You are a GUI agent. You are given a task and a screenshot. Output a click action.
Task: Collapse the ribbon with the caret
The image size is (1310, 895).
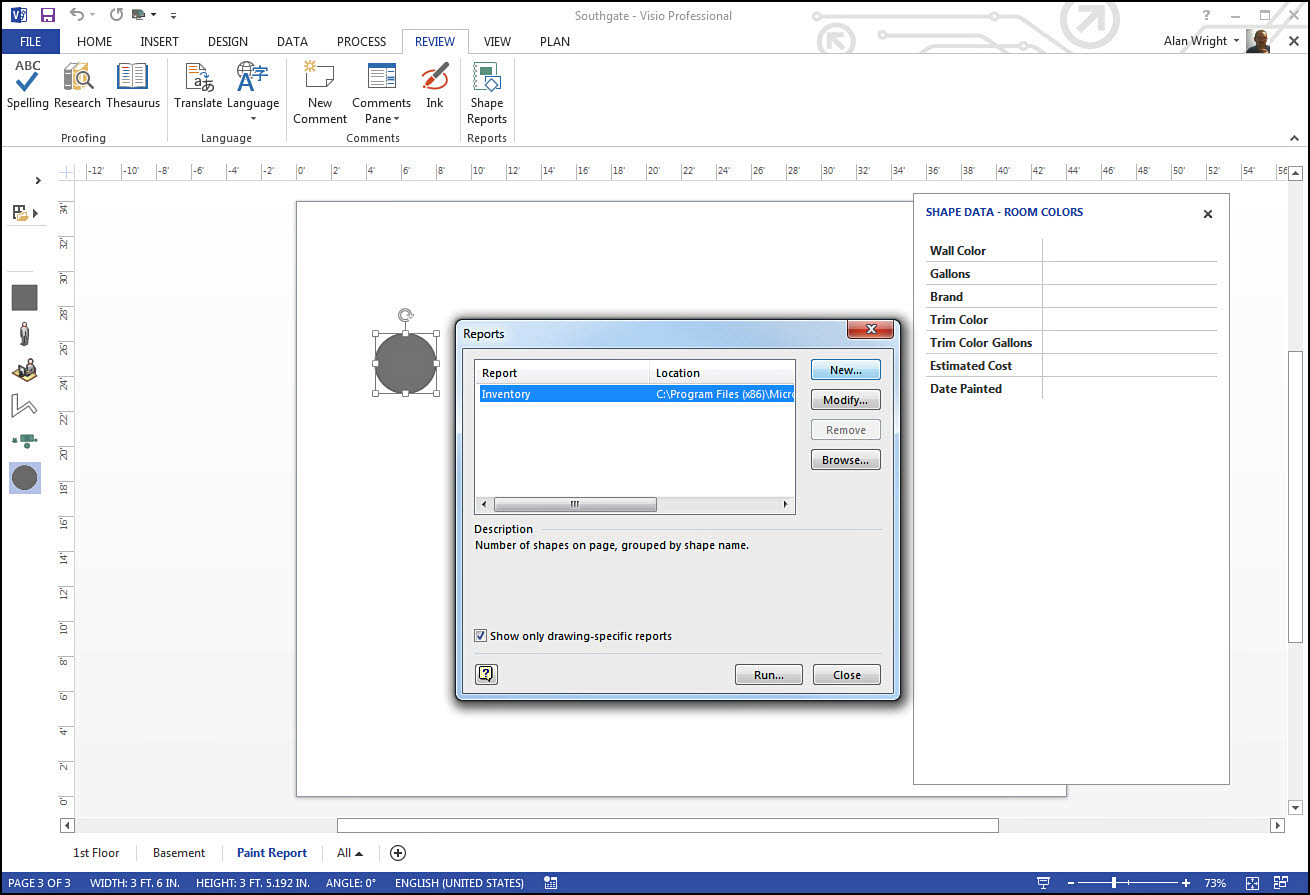(x=1295, y=136)
